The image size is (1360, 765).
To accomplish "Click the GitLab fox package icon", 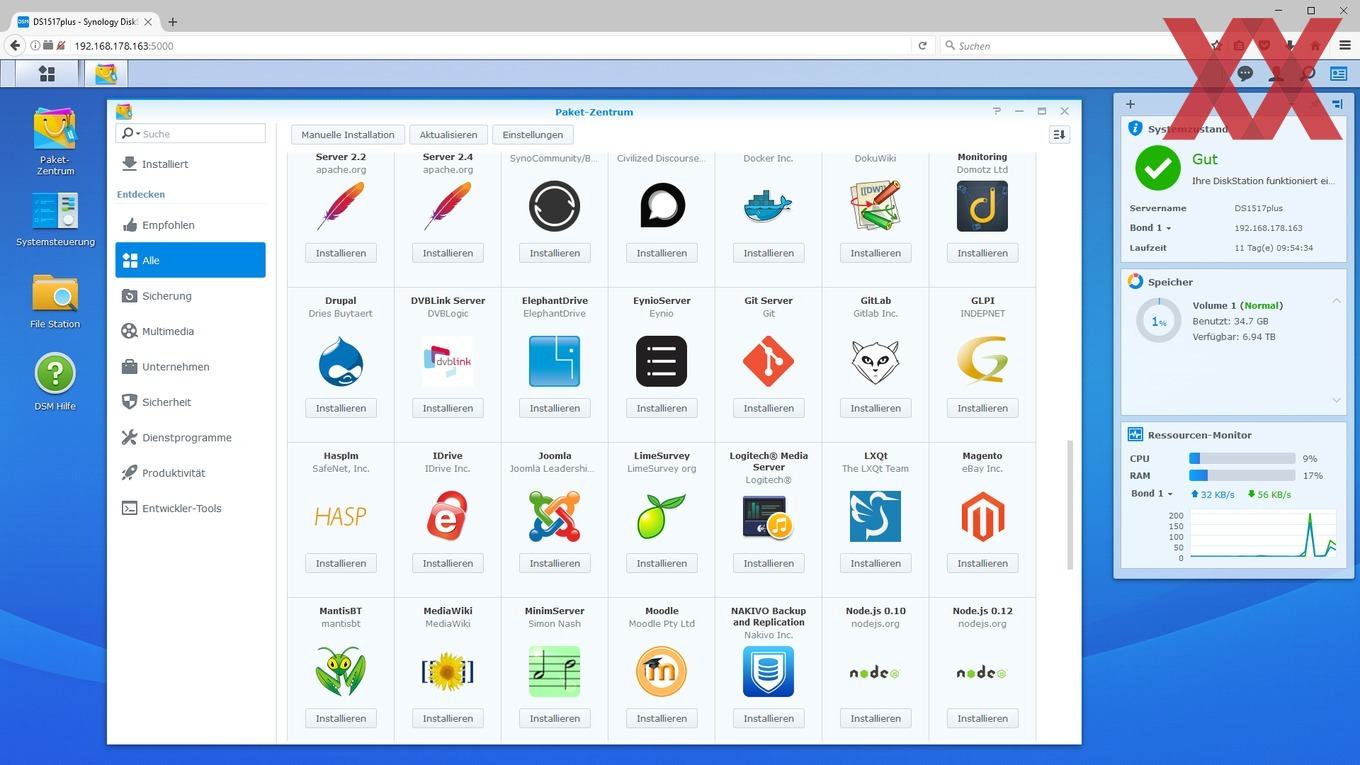I will (x=875, y=361).
